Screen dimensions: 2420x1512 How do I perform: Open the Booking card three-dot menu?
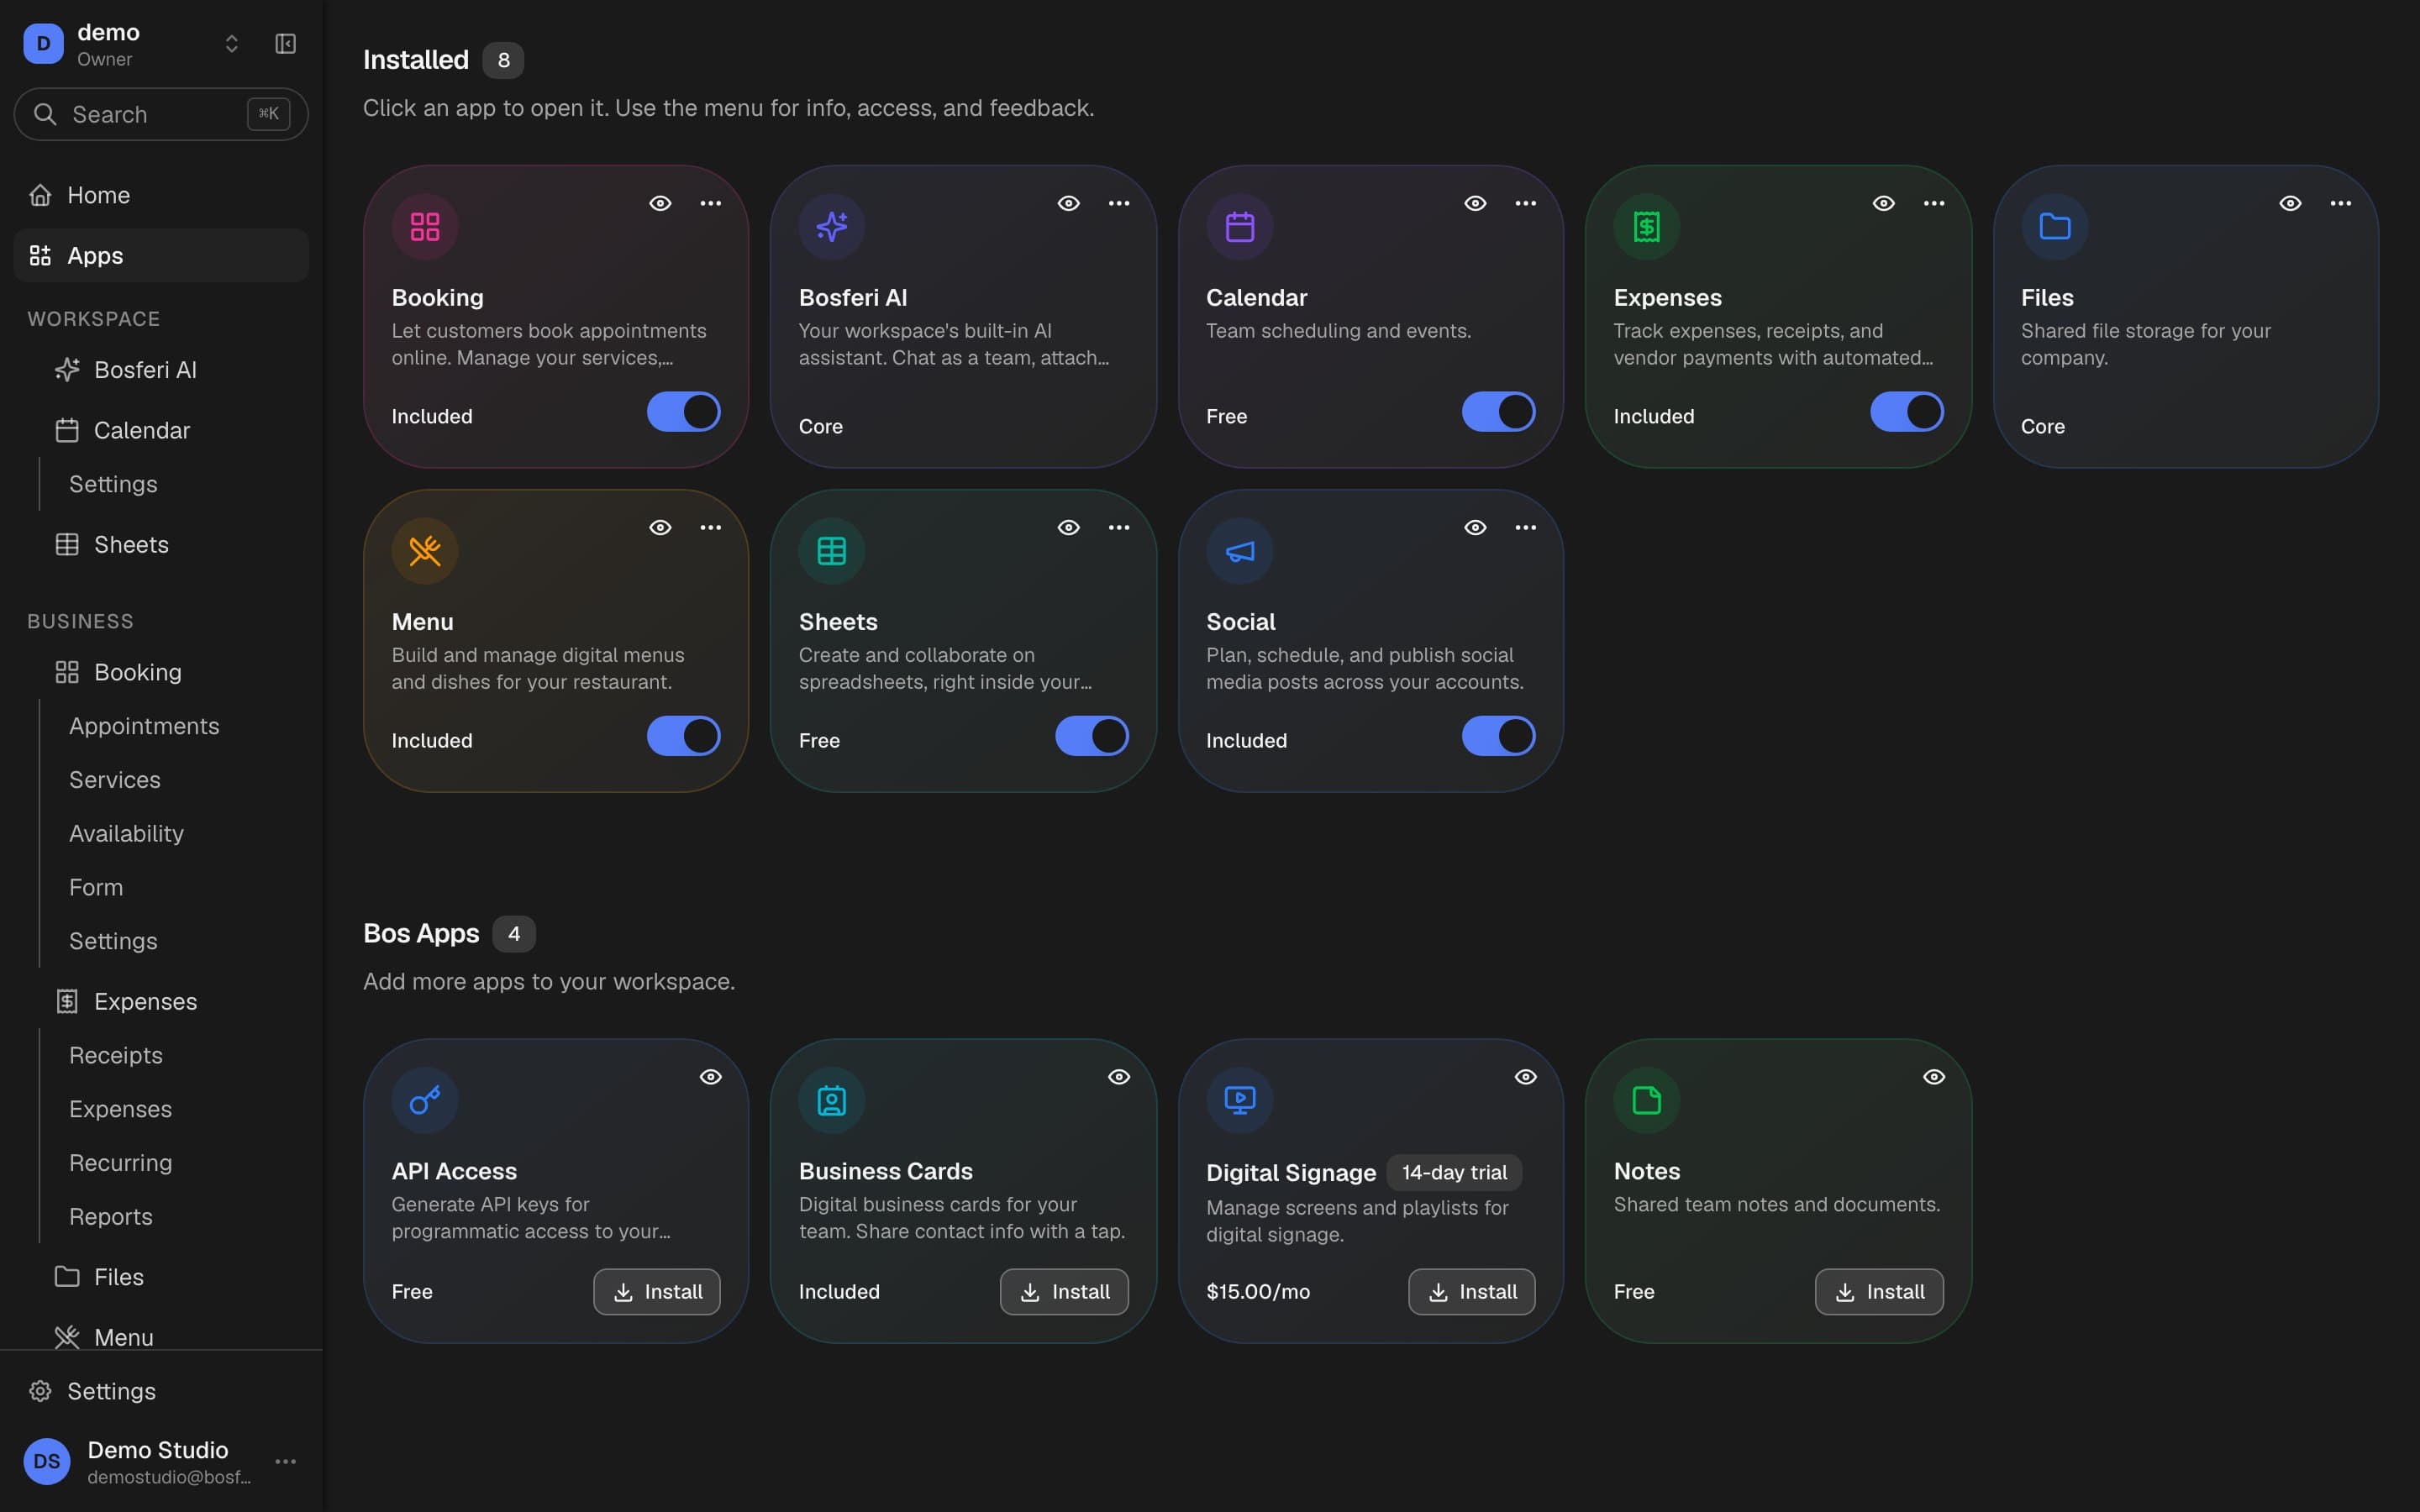(x=711, y=203)
